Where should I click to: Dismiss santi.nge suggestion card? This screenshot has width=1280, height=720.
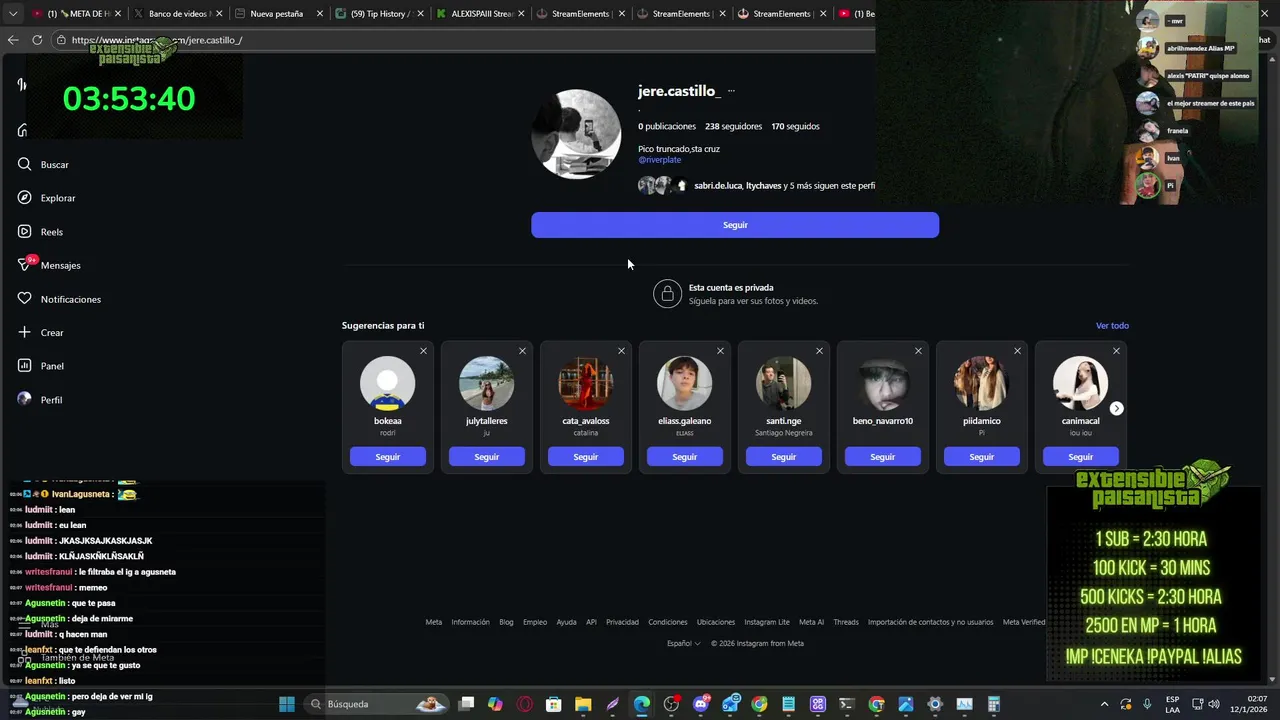pyautogui.click(x=819, y=351)
